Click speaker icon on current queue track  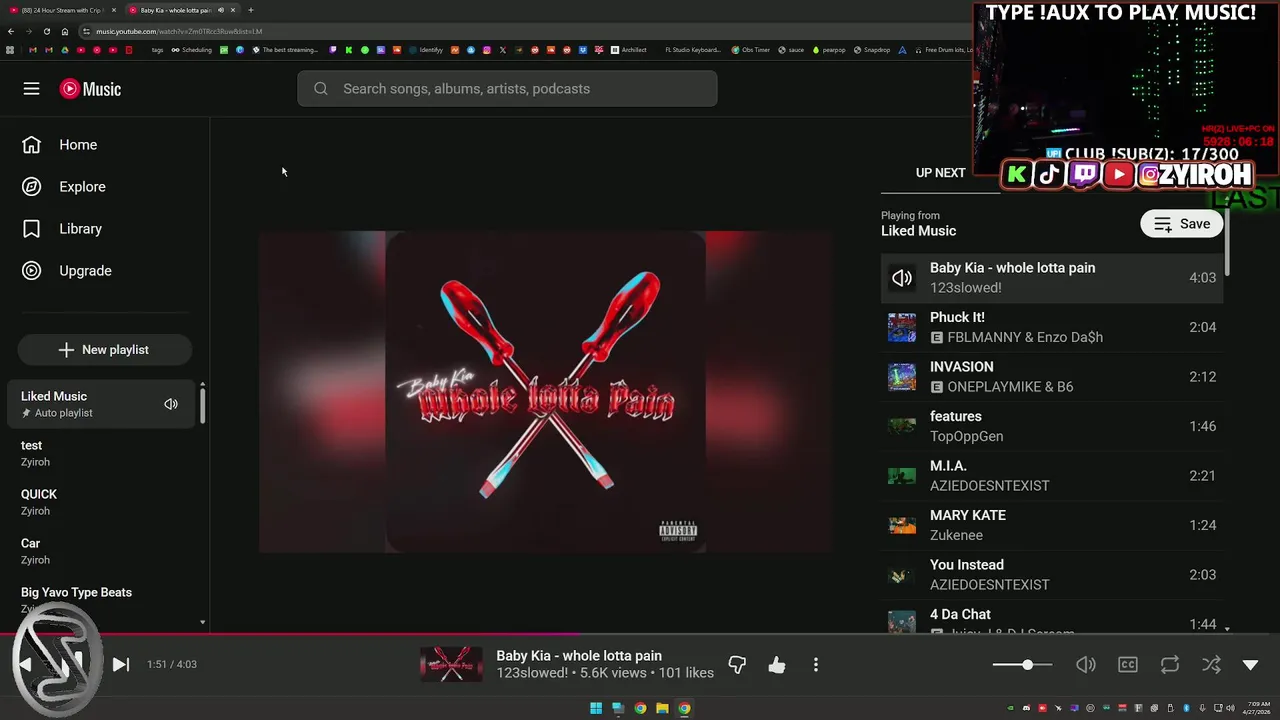pyautogui.click(x=902, y=278)
